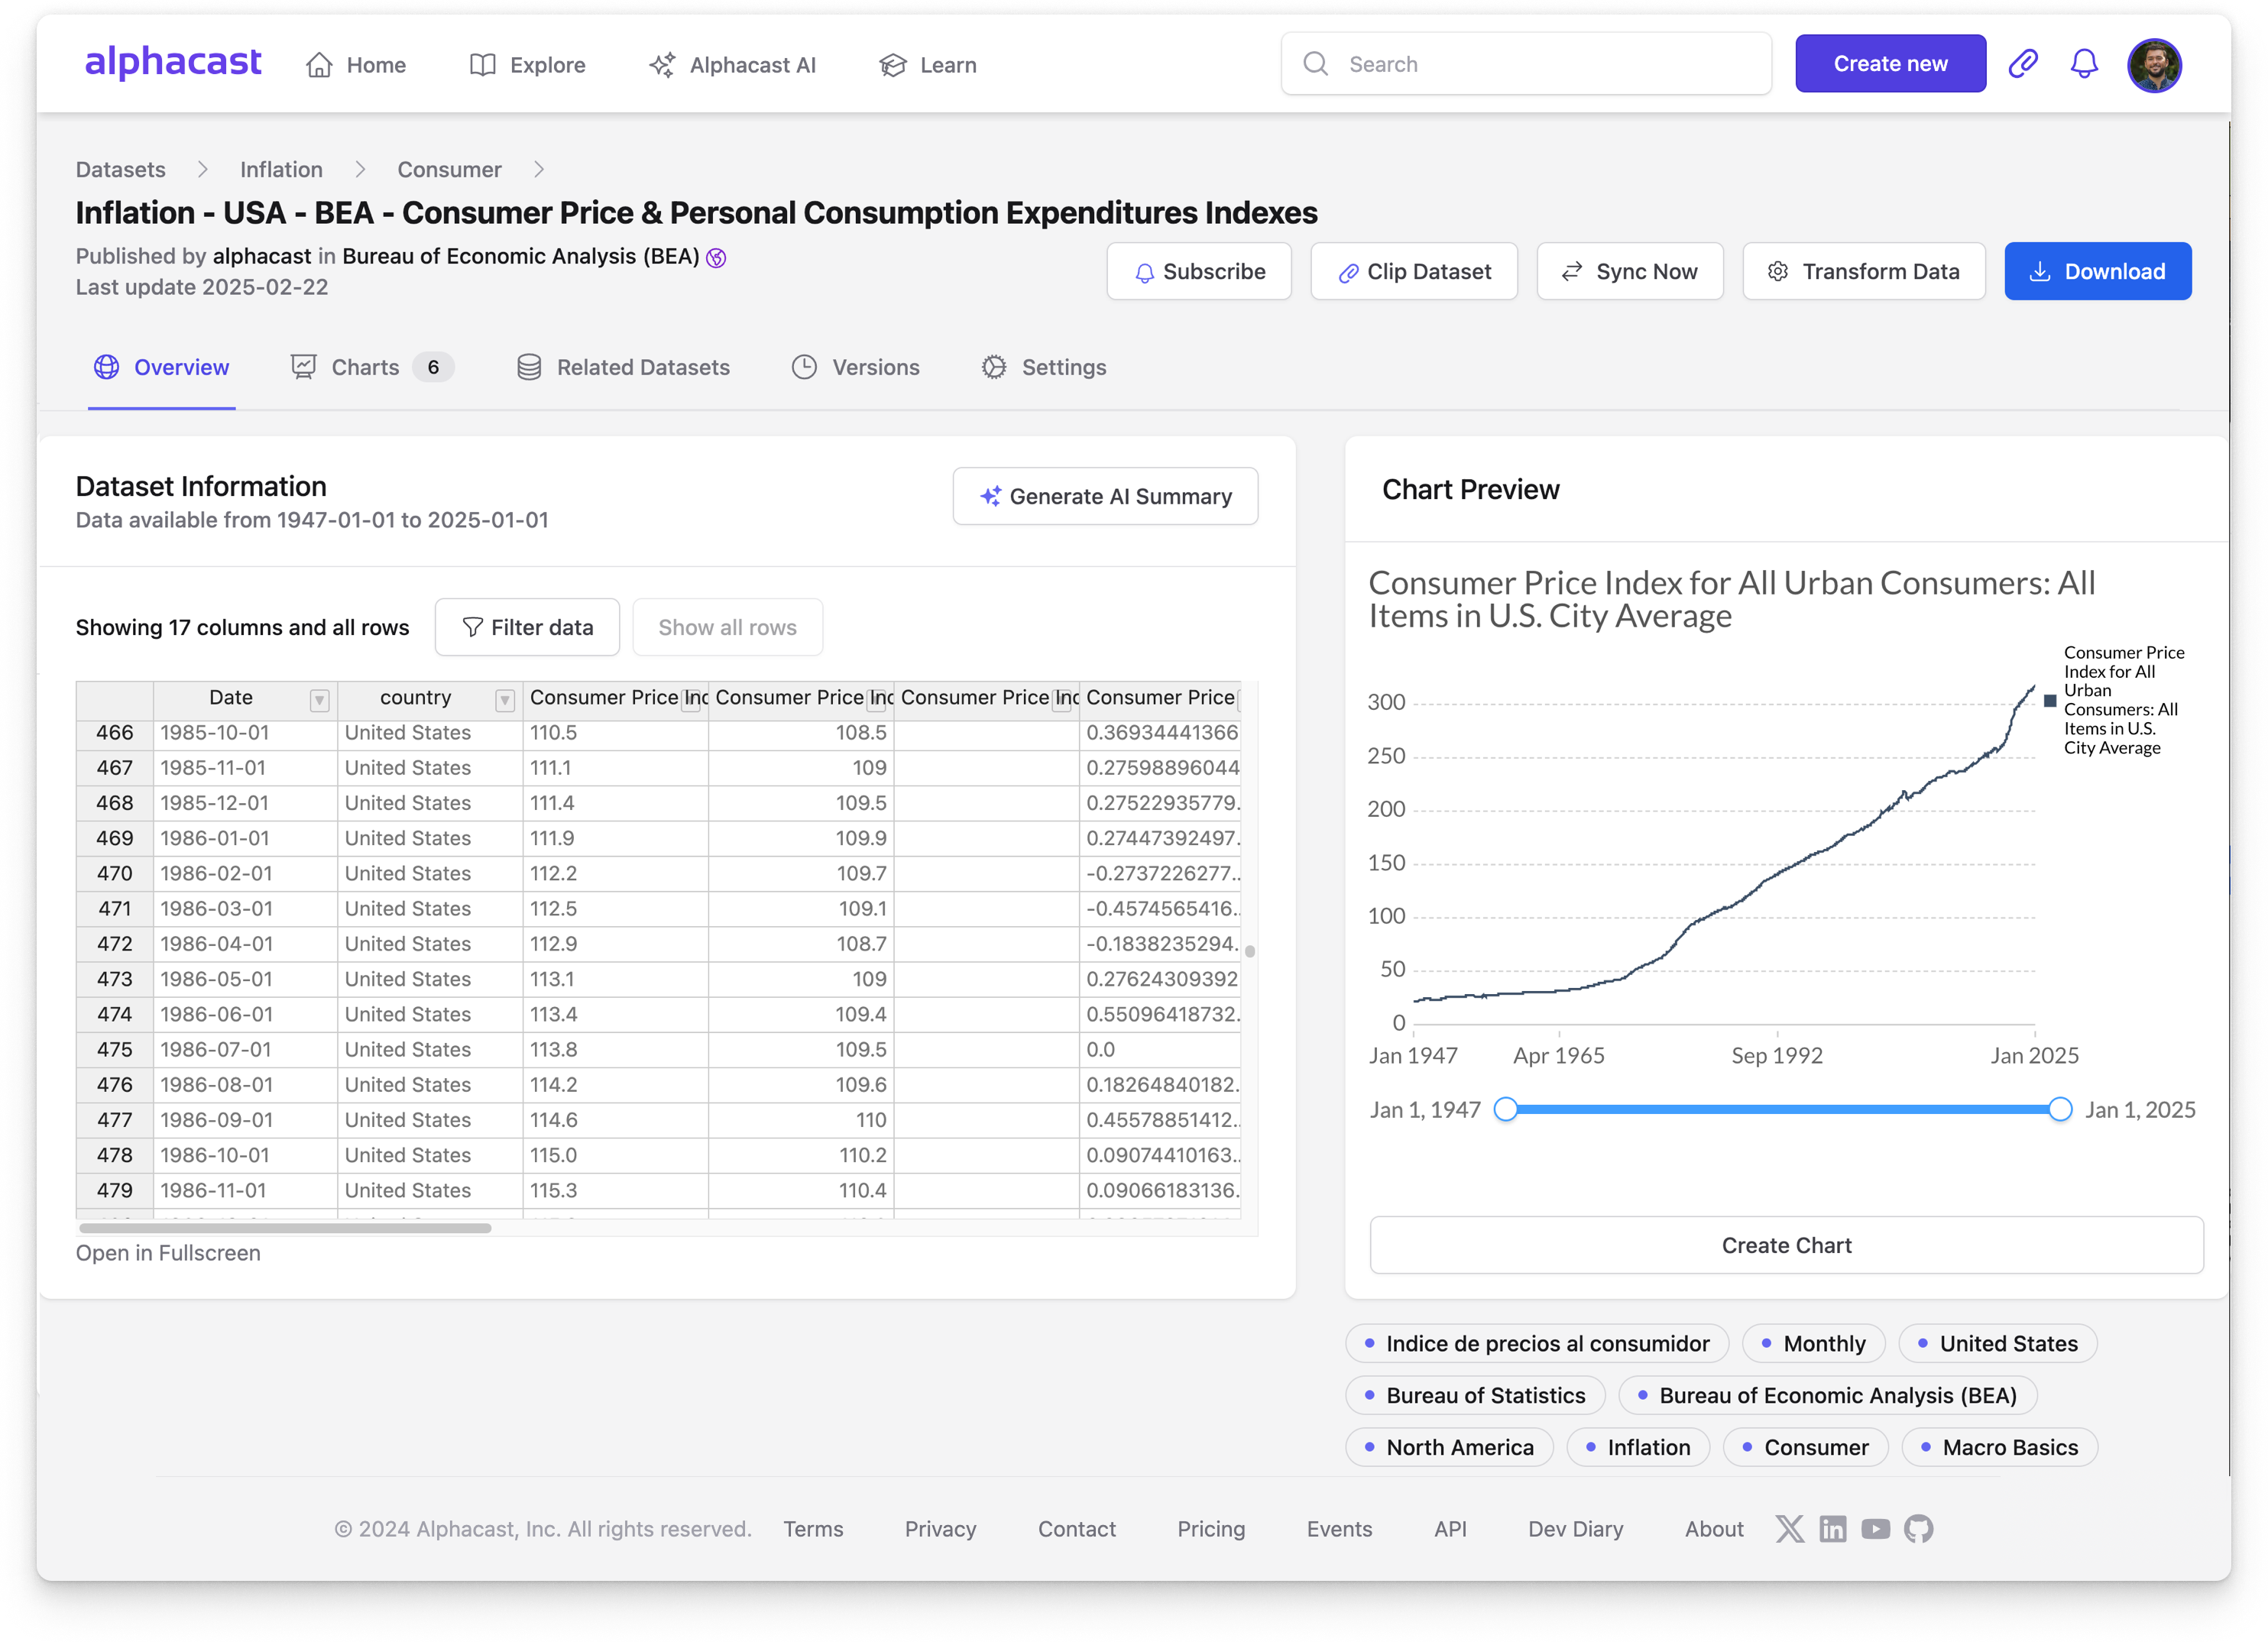Open Alphacast X (Twitter) page
The width and height of the screenshot is (2268, 1642).
tap(1789, 1529)
